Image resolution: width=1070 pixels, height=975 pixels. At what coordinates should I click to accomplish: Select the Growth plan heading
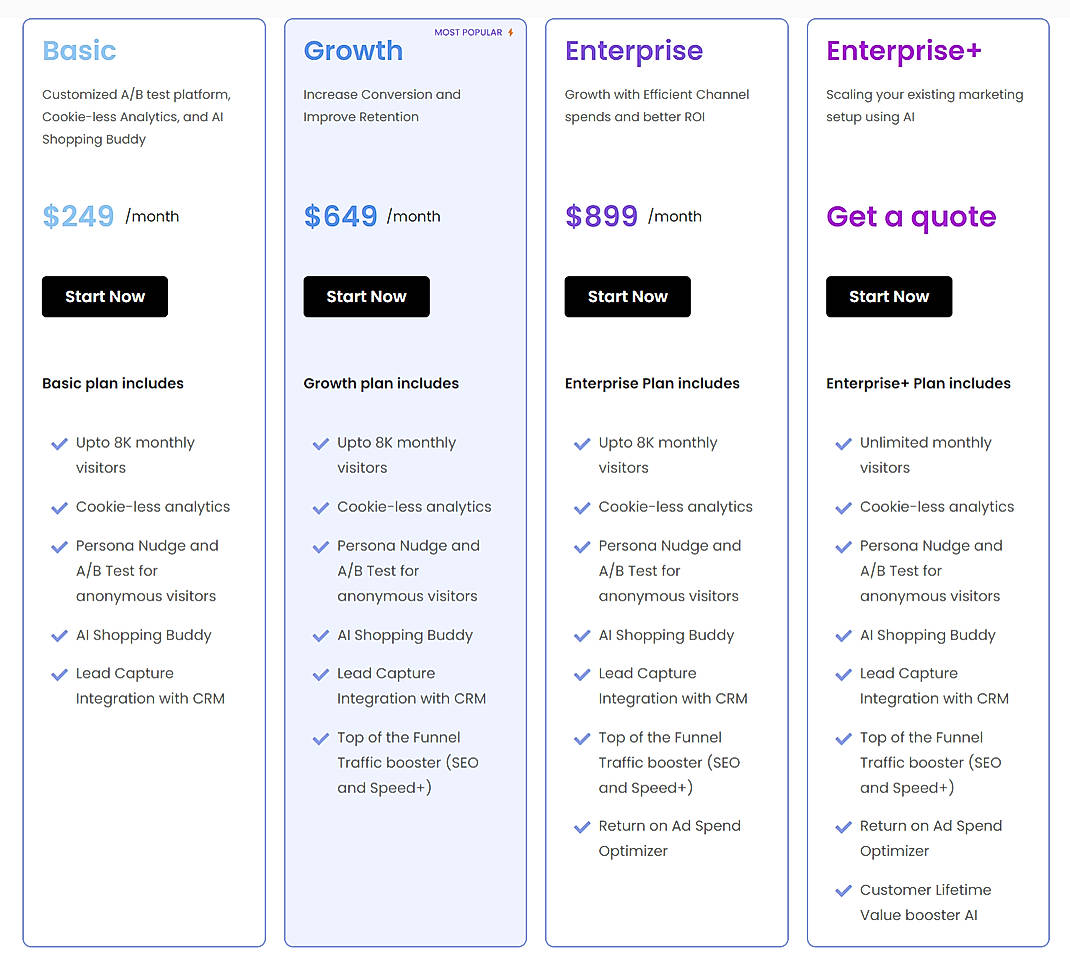[353, 50]
